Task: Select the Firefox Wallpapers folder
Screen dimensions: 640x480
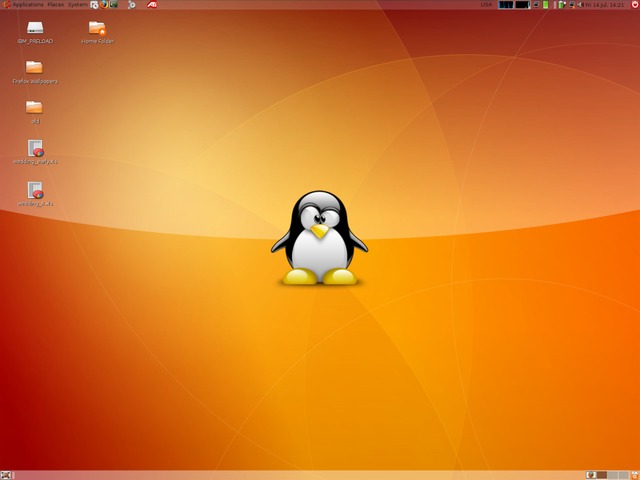Action: click(34, 68)
